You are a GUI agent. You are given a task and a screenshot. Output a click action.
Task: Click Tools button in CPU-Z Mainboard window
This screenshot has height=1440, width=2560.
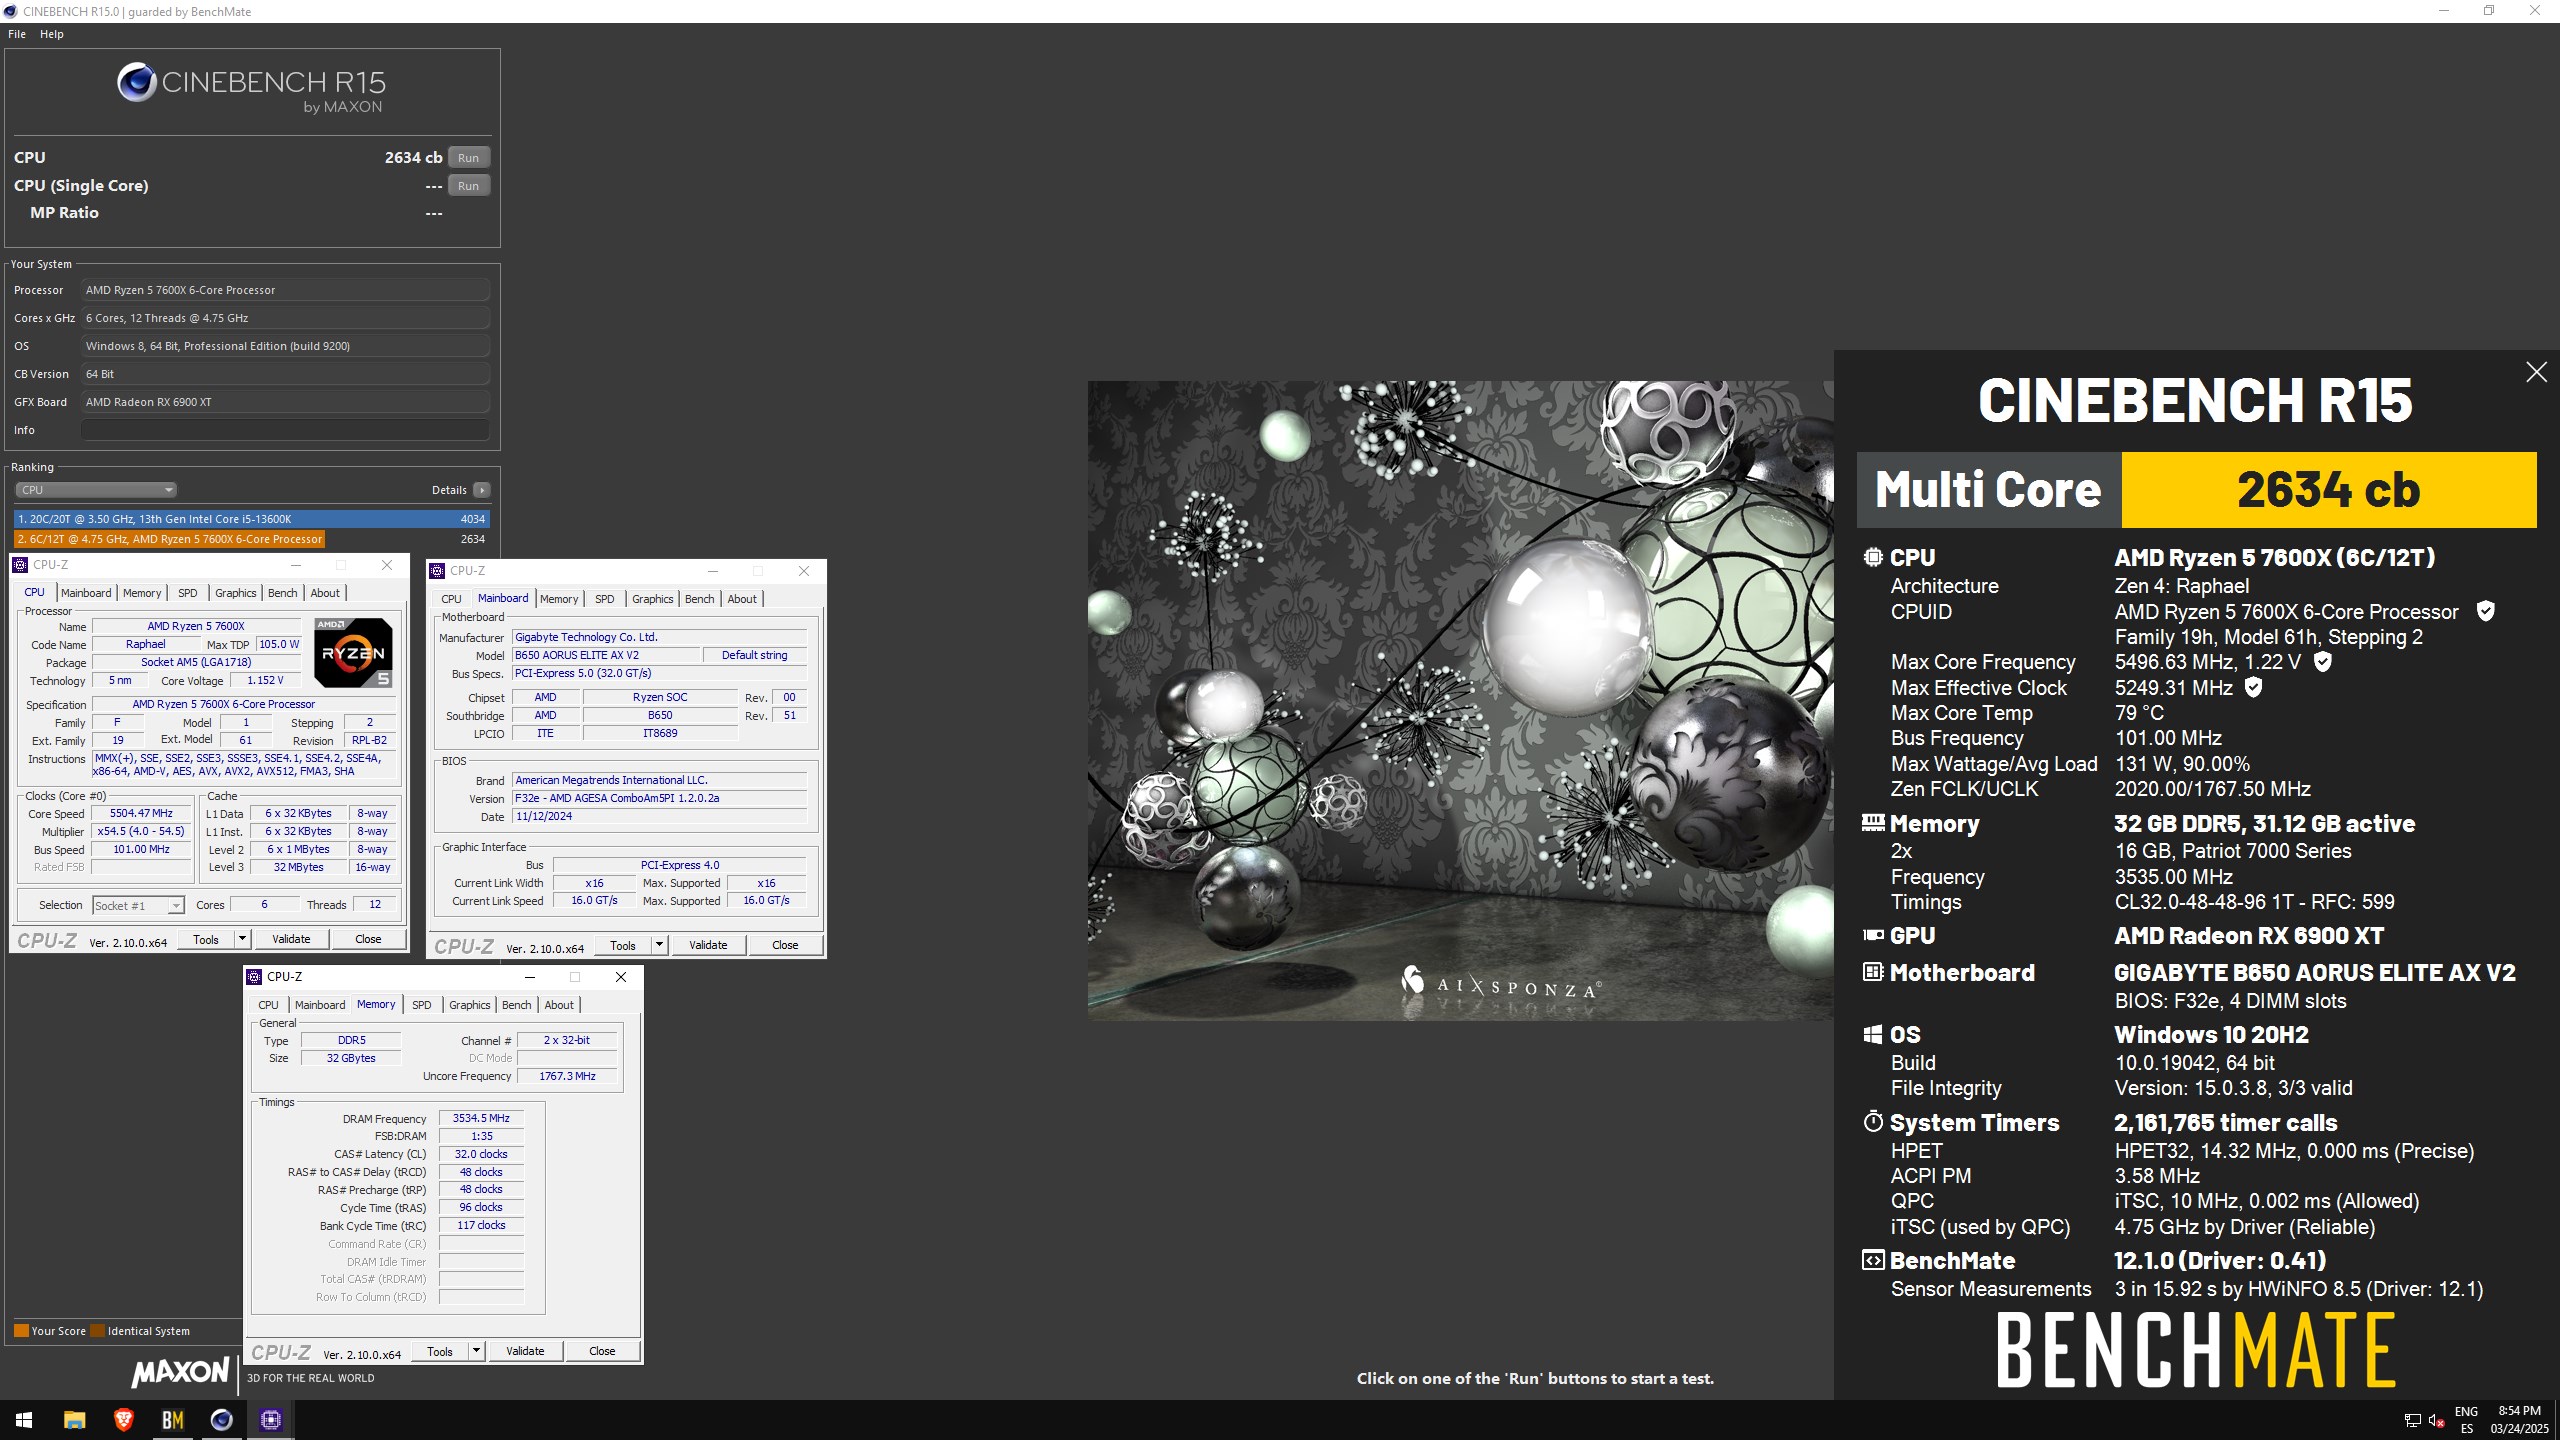tap(623, 945)
